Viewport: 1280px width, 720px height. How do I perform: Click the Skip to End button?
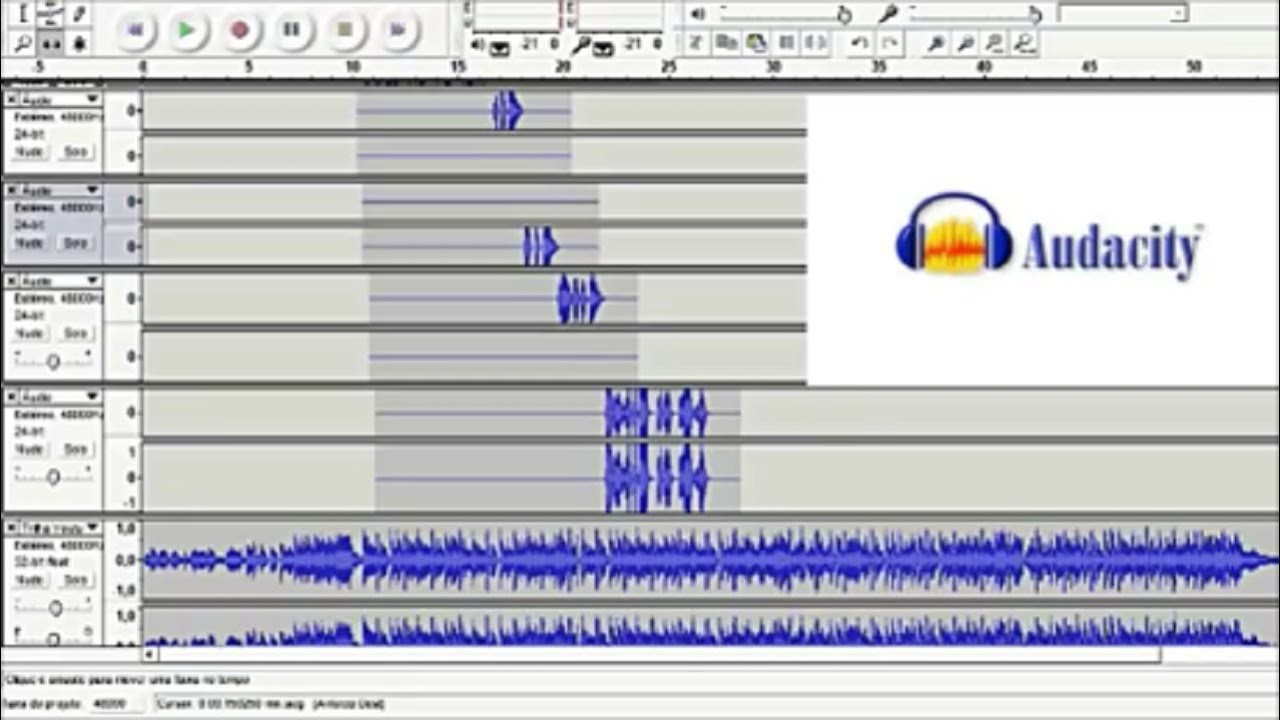click(397, 30)
